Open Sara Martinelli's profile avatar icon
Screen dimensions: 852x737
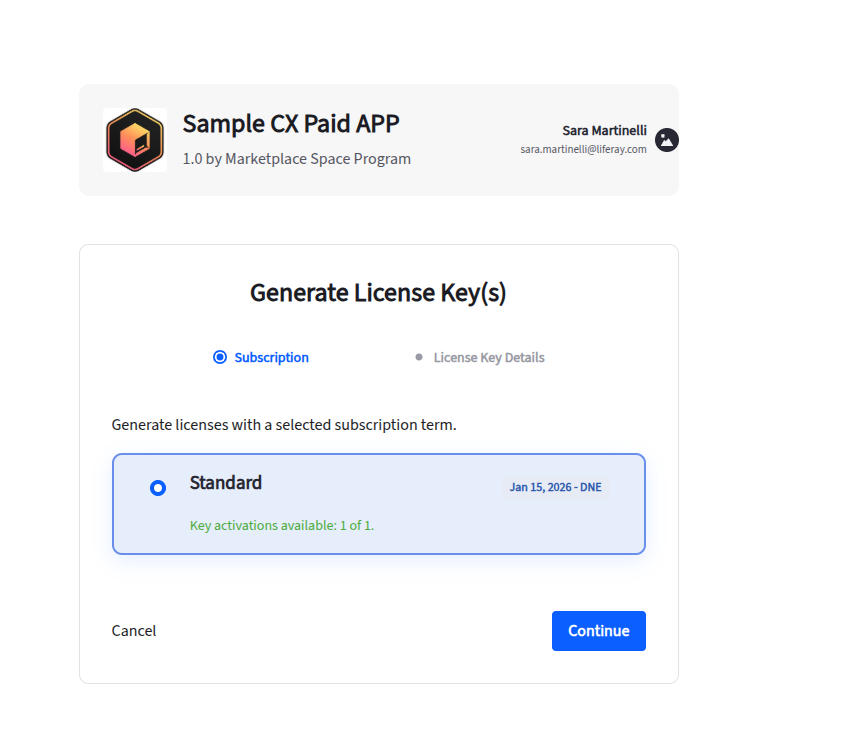coord(667,140)
